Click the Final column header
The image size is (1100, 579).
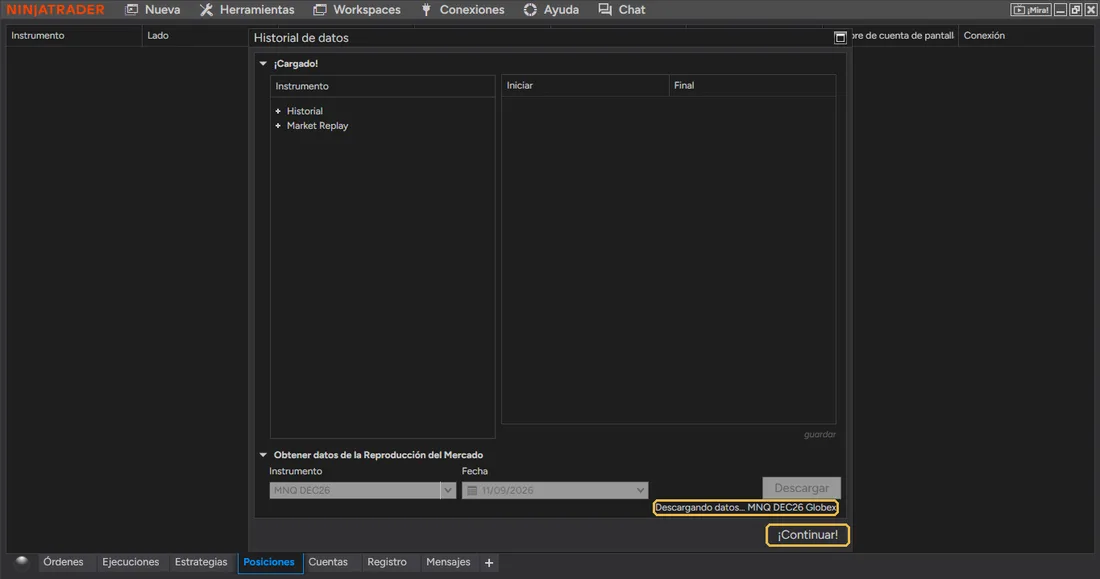[x=752, y=86]
